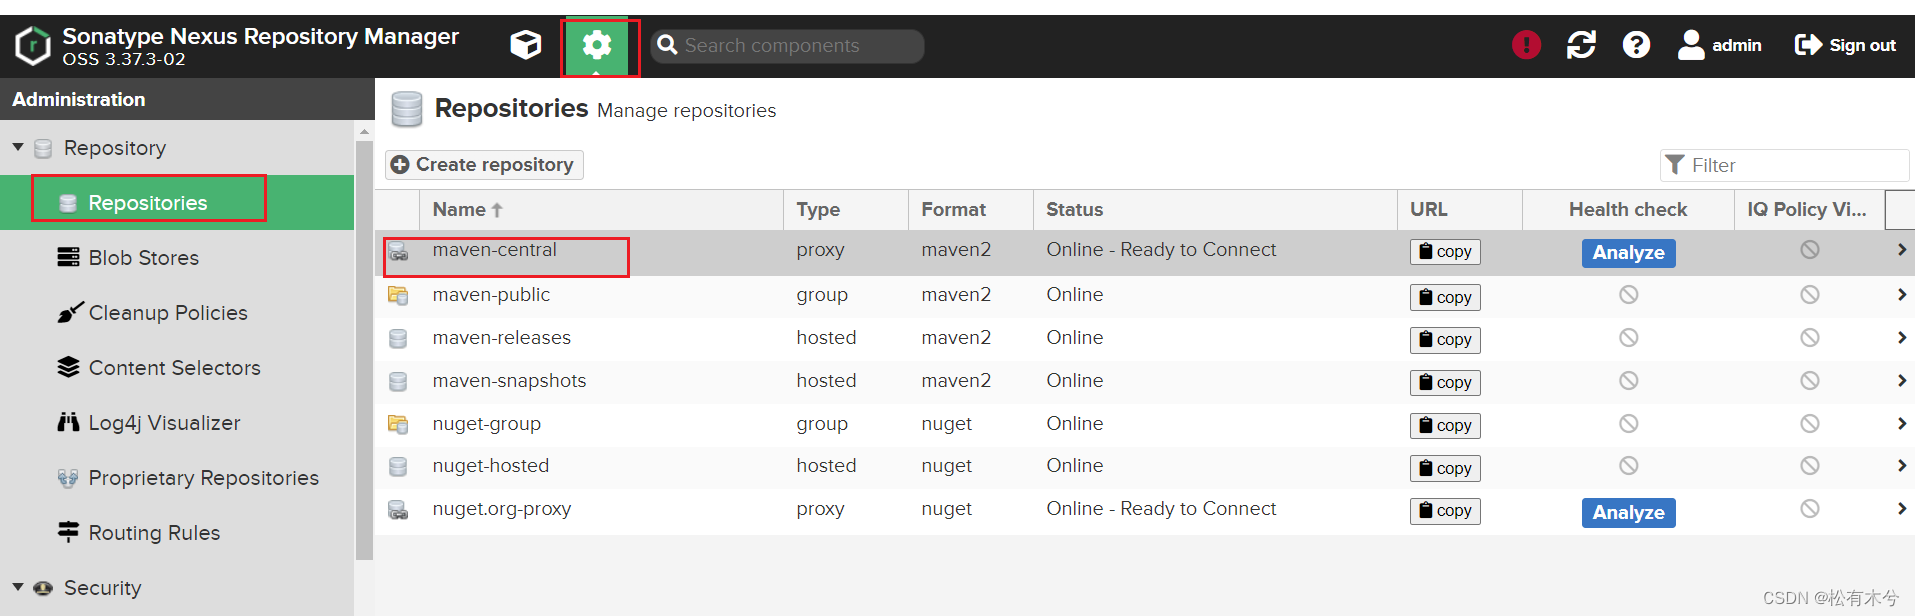The height and width of the screenshot is (616, 1915).
Task: Click Analyze for nuget.org-proxy
Action: click(1628, 513)
